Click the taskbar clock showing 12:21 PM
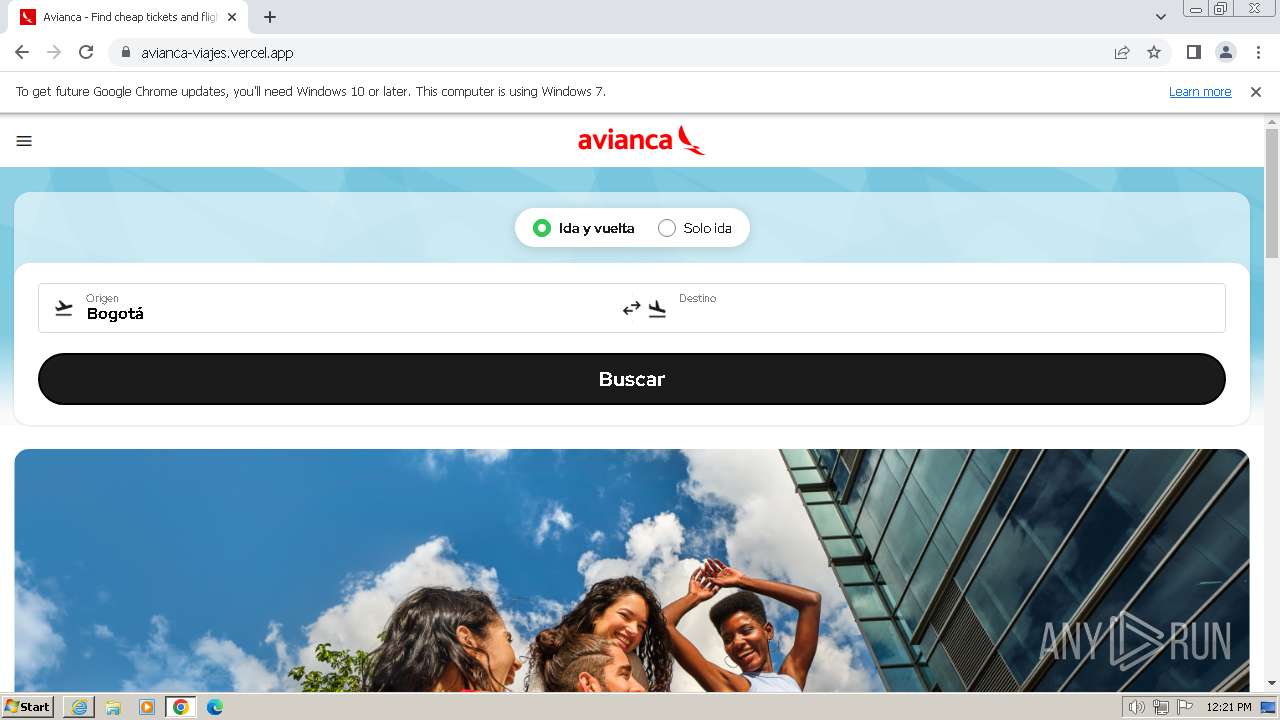Viewport: 1280px width, 720px height. point(1229,707)
